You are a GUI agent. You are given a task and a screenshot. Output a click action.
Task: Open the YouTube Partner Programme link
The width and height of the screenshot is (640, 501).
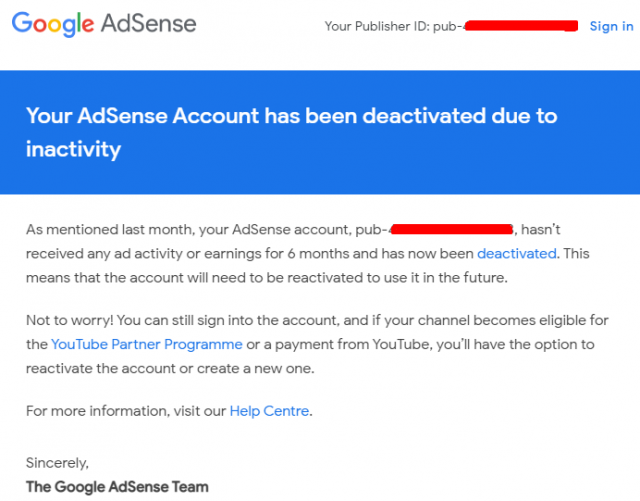[147, 344]
